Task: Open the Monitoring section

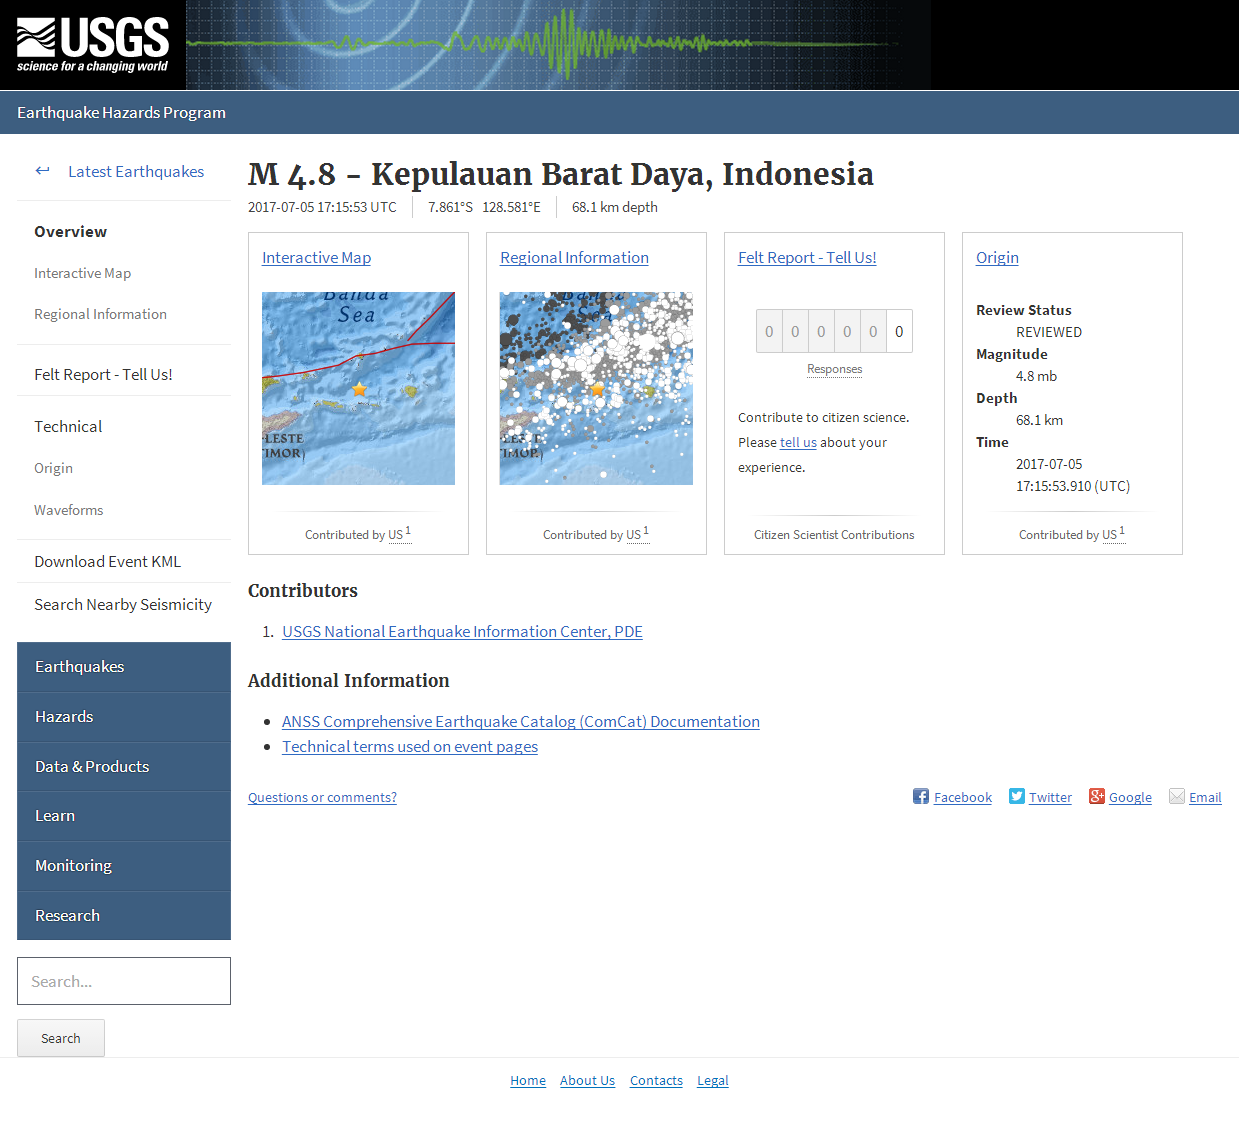Action: (x=73, y=866)
